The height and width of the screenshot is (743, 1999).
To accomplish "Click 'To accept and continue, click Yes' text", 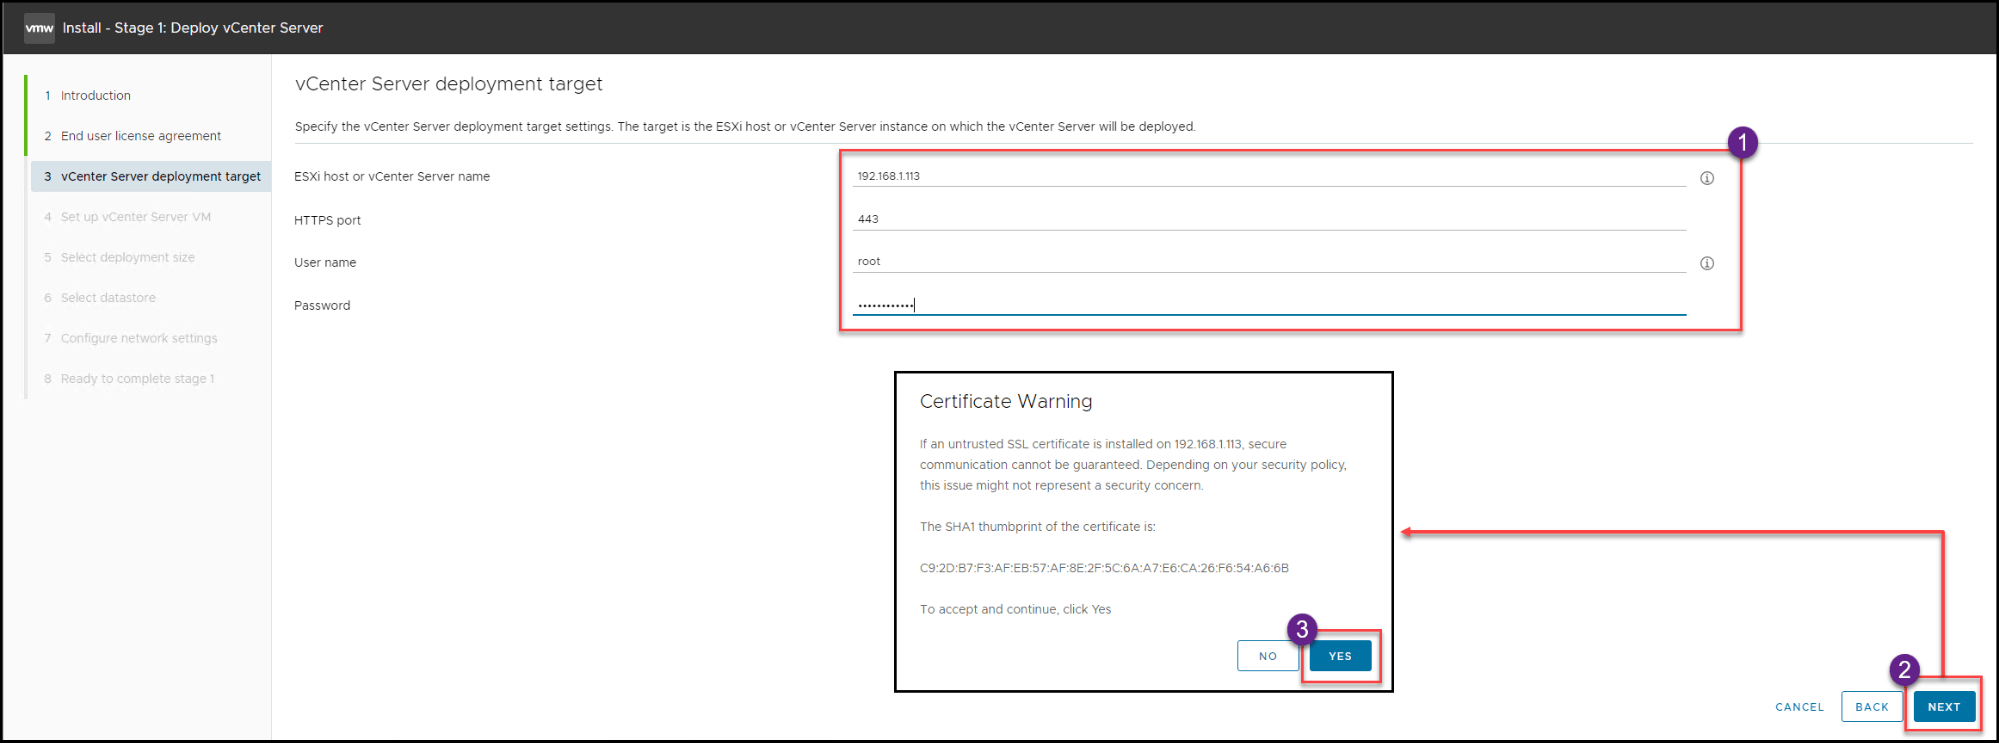I will [x=1015, y=609].
